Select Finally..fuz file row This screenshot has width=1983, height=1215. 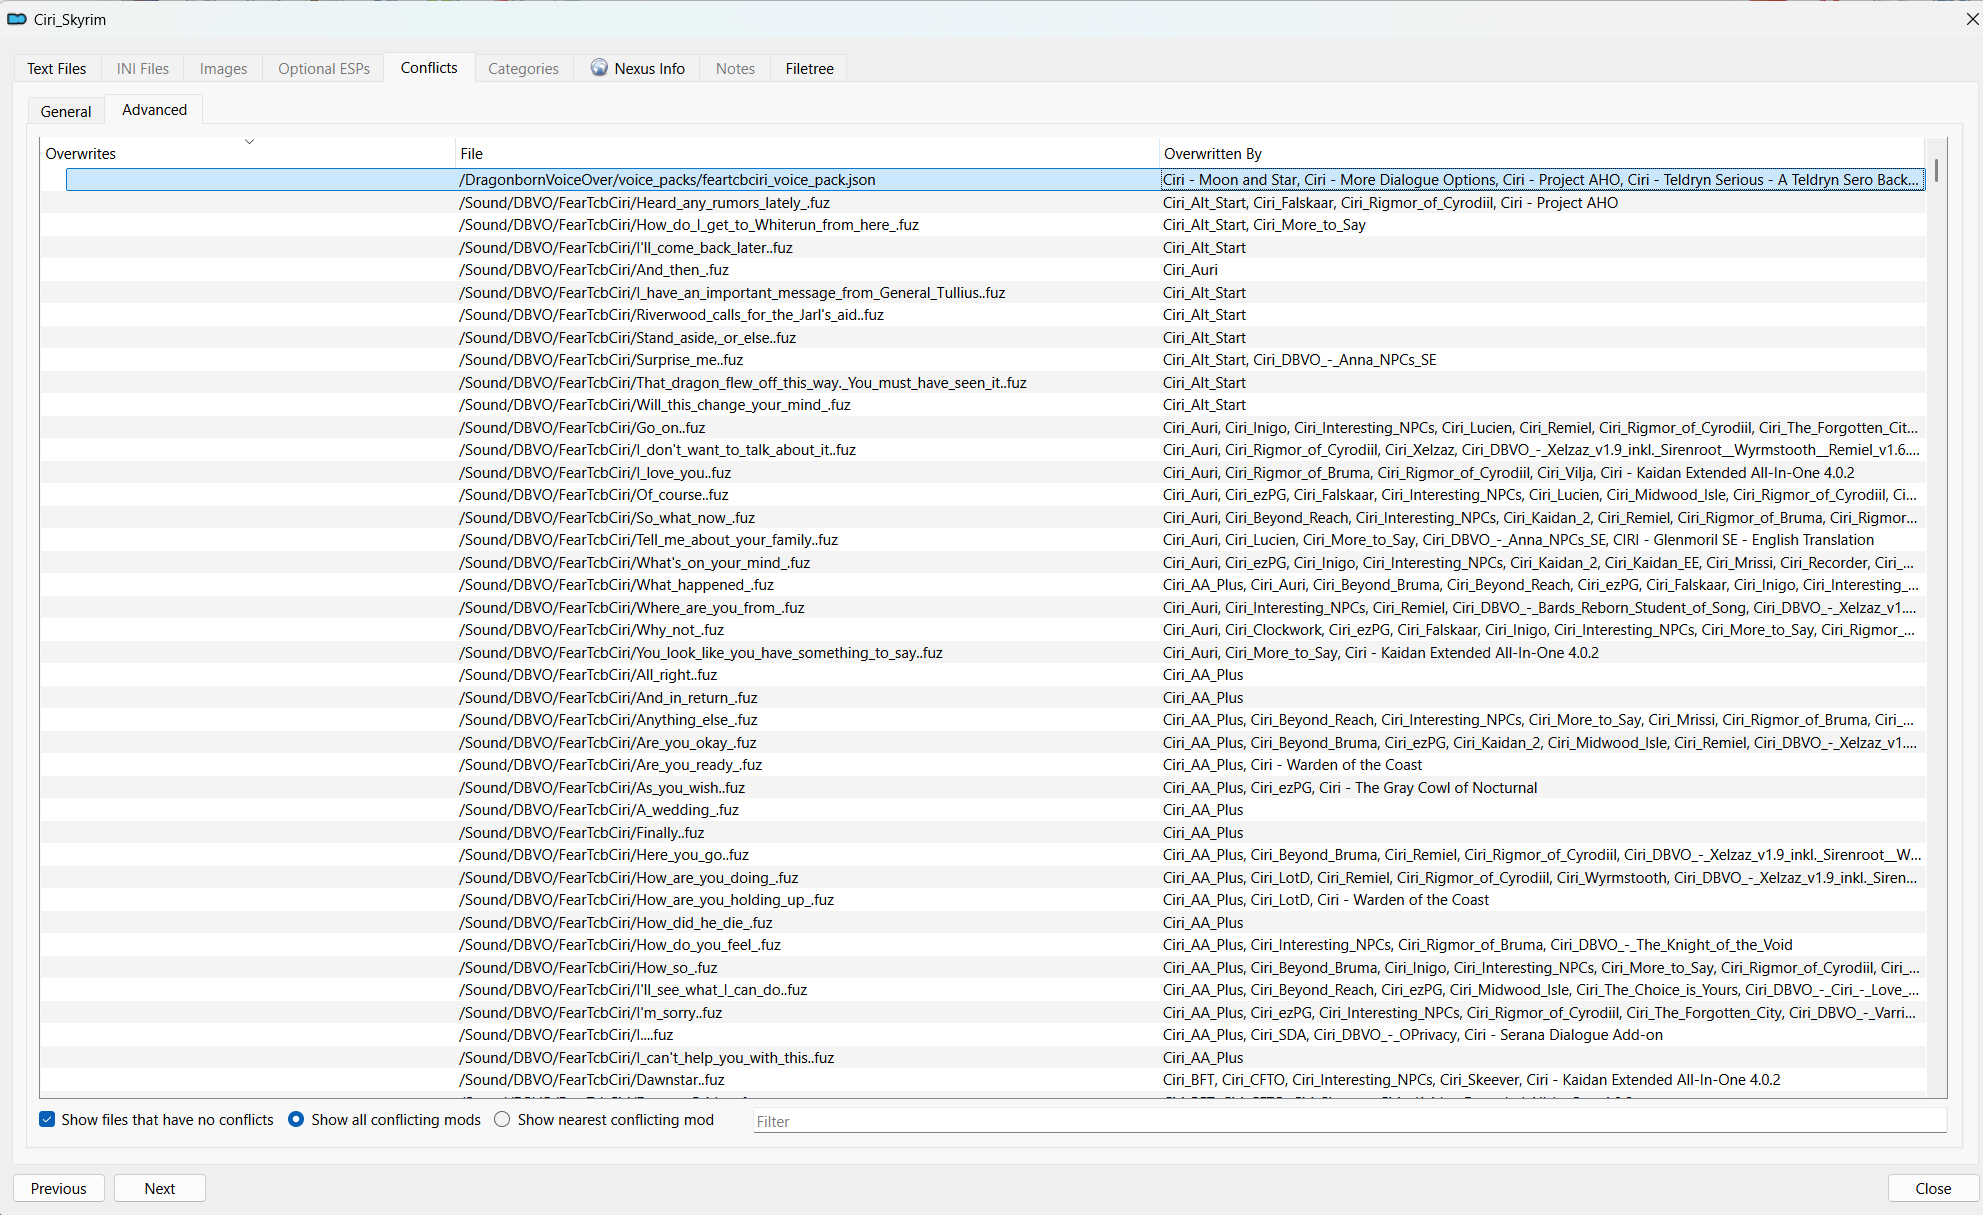(x=983, y=833)
